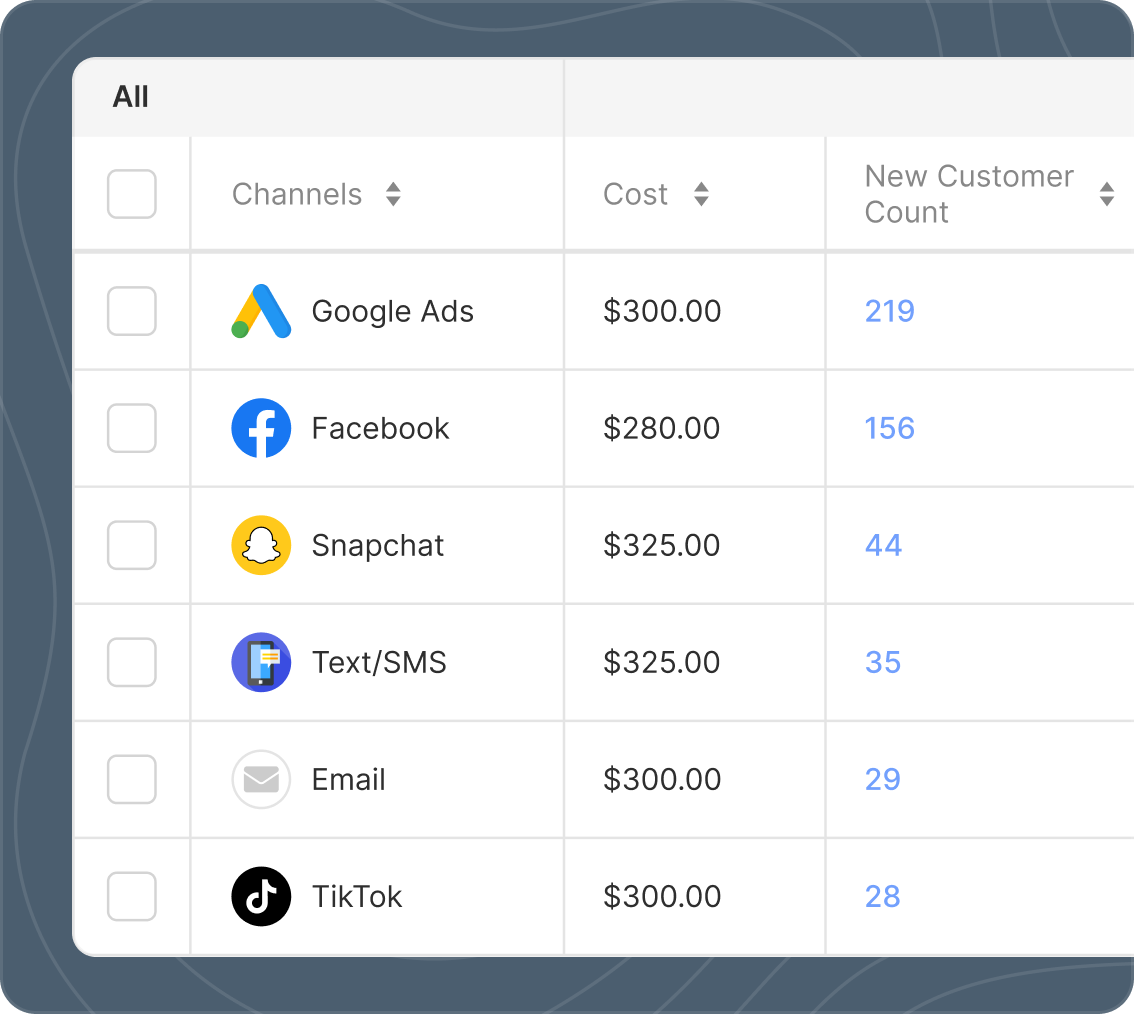Open Snapchat new customer count 44
Viewport: 1134px width, 1014px height.
tap(883, 545)
